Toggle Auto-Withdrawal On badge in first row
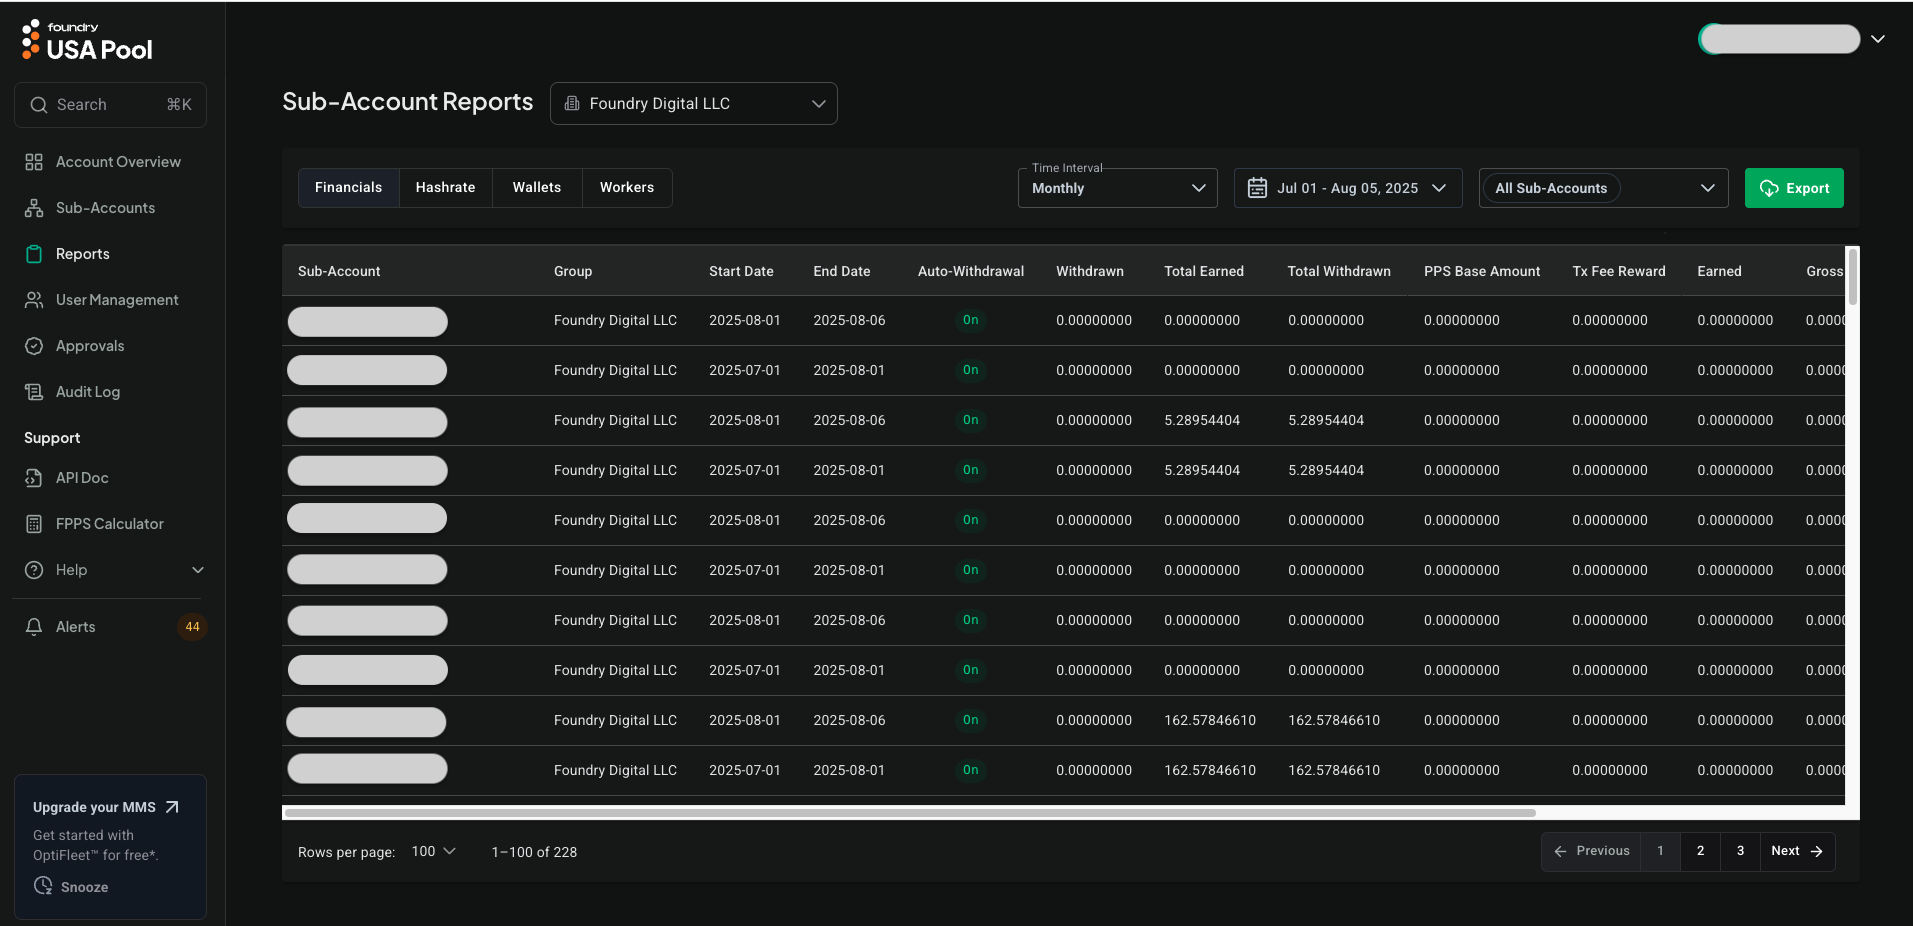This screenshot has width=1913, height=926. click(970, 320)
